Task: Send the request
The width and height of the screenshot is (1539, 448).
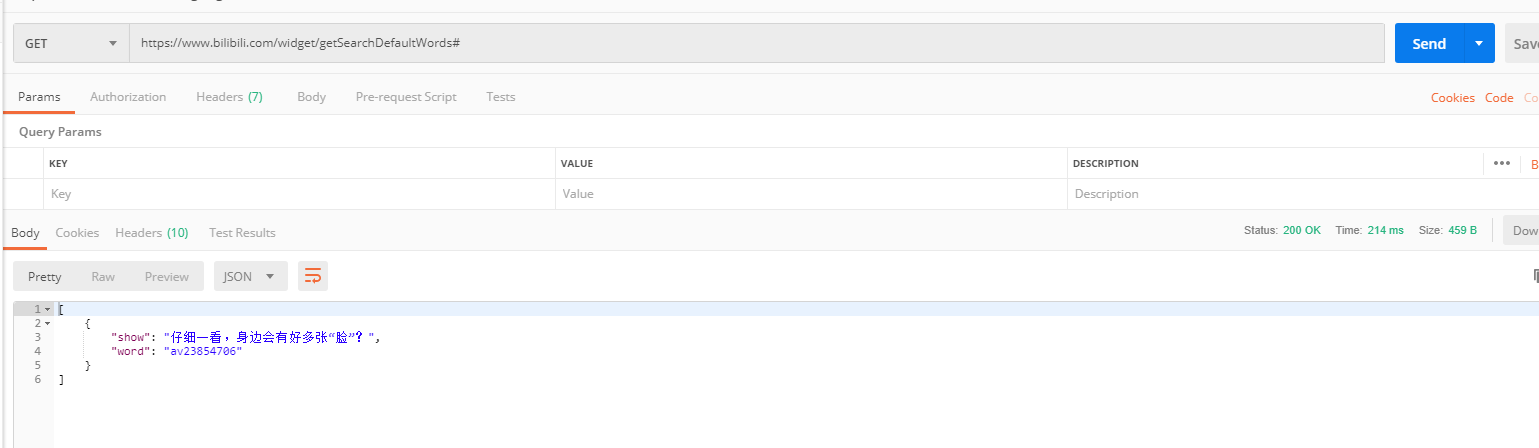Action: (1429, 43)
